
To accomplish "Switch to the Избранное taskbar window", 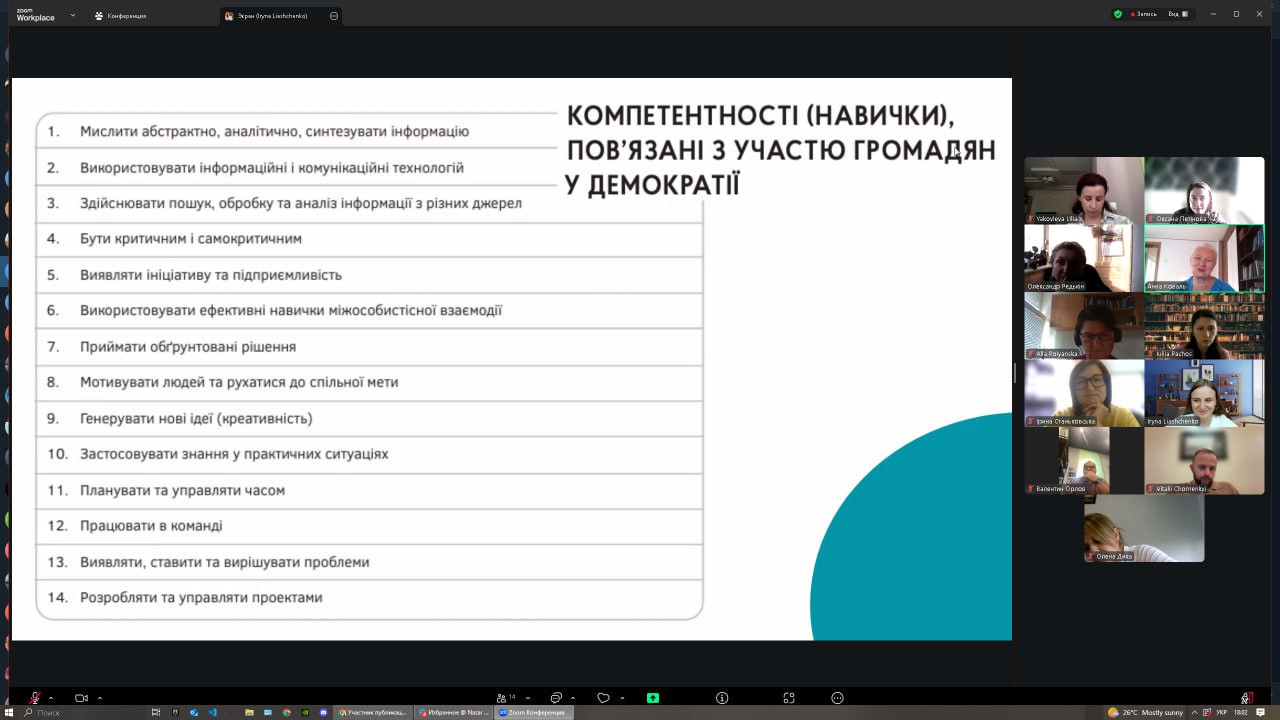I will click(454, 712).
